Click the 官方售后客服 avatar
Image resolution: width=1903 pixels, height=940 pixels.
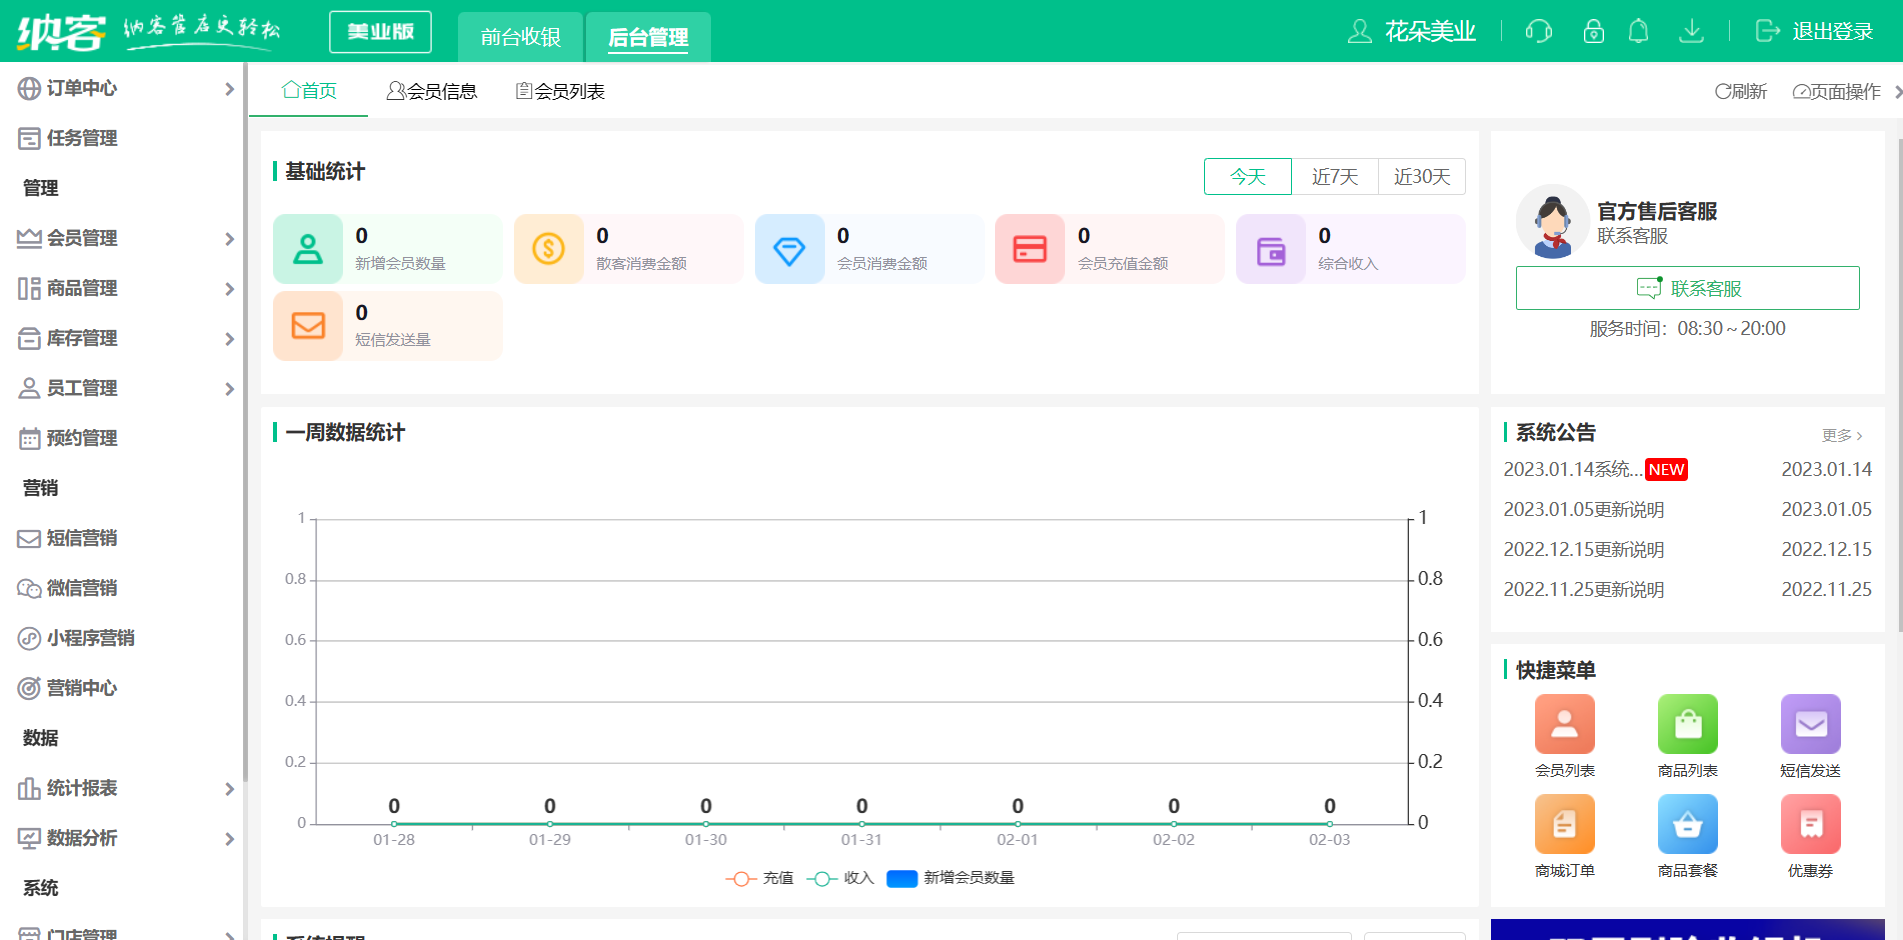pos(1553,222)
